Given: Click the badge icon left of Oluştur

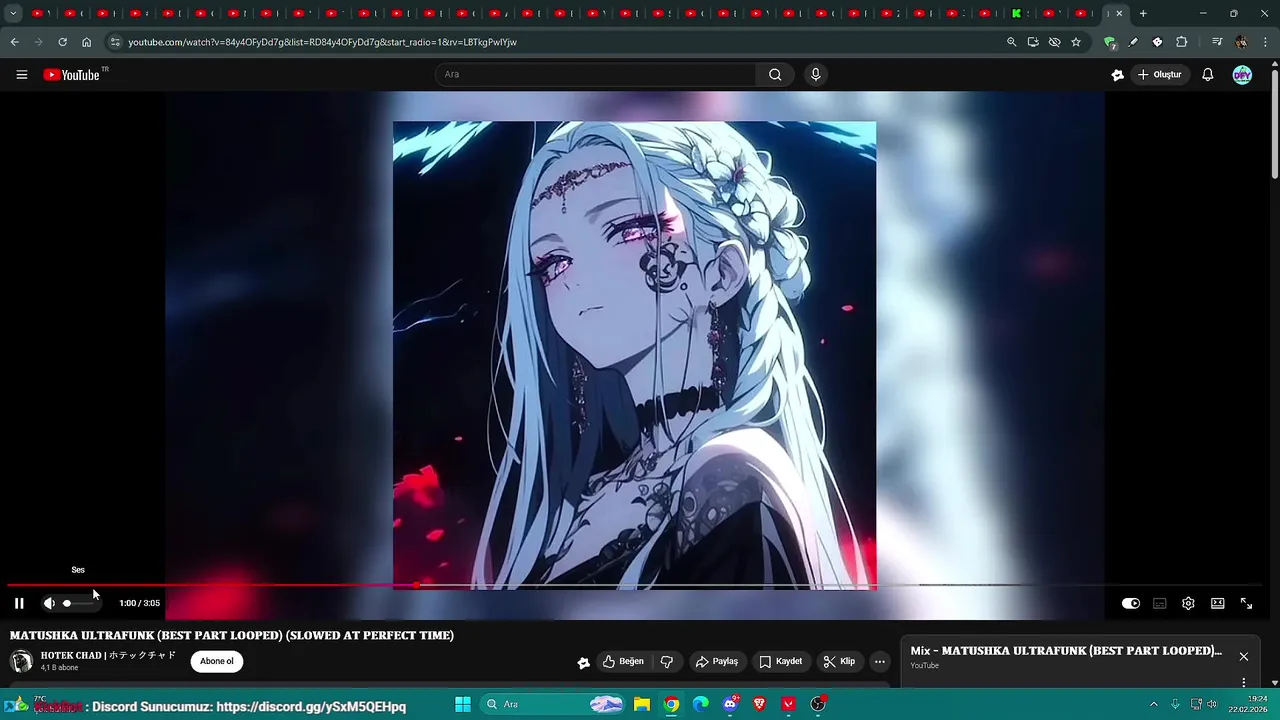Looking at the screenshot, I should click(x=1117, y=75).
